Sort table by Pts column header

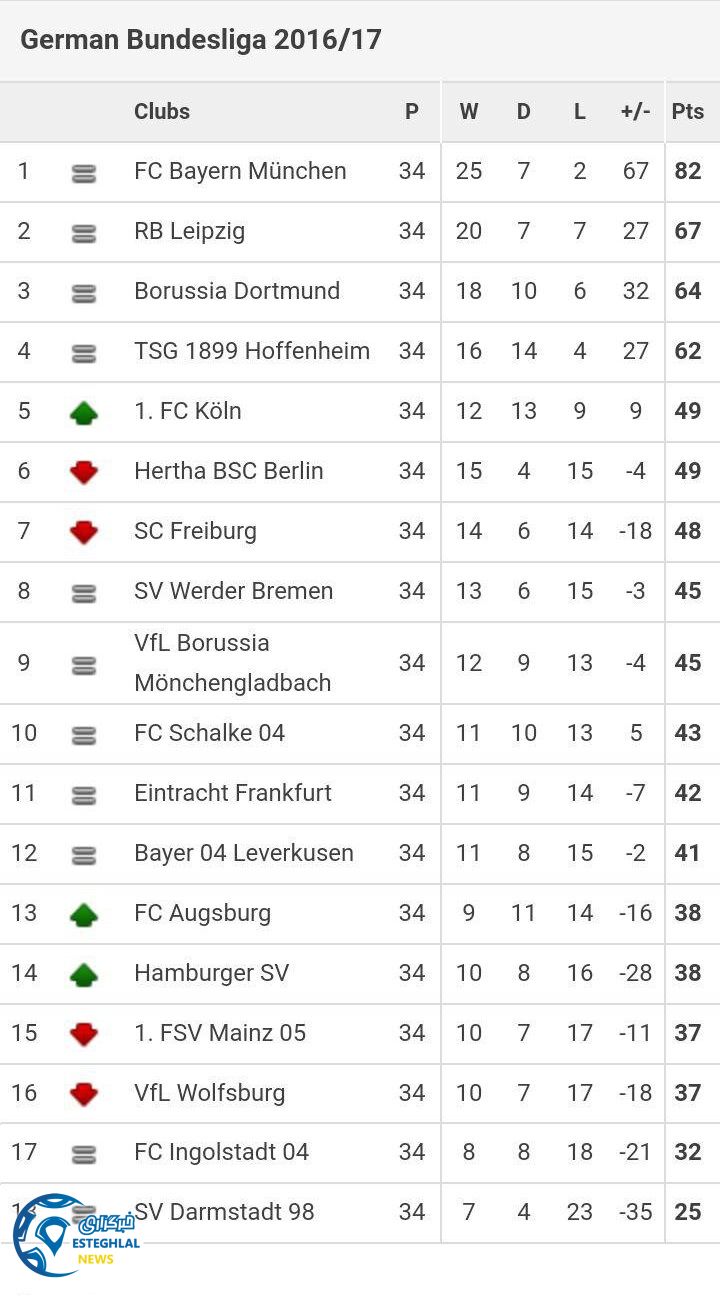688,111
